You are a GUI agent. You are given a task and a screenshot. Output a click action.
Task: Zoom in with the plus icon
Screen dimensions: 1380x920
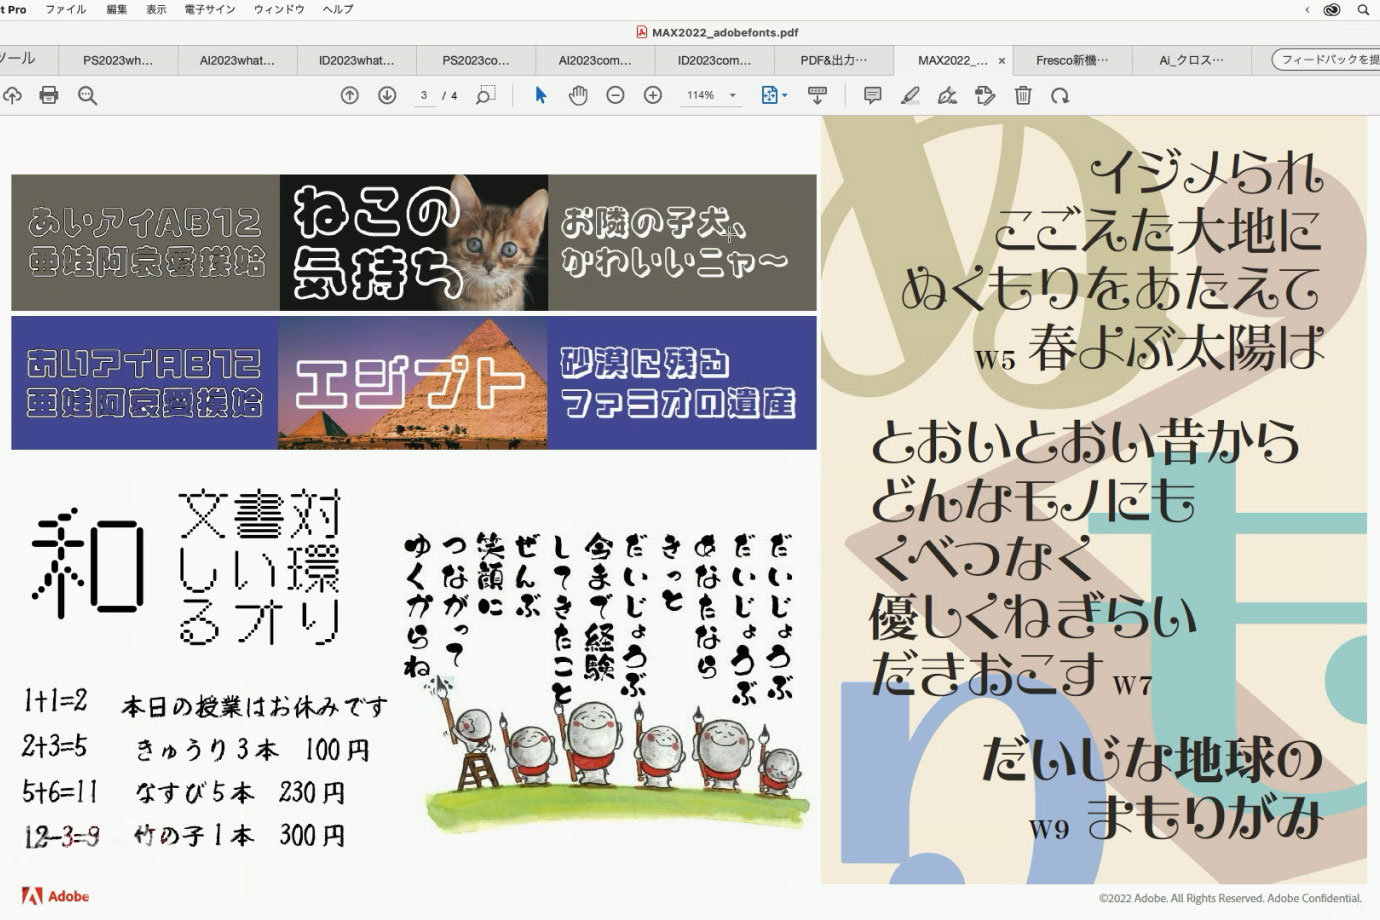(x=653, y=95)
